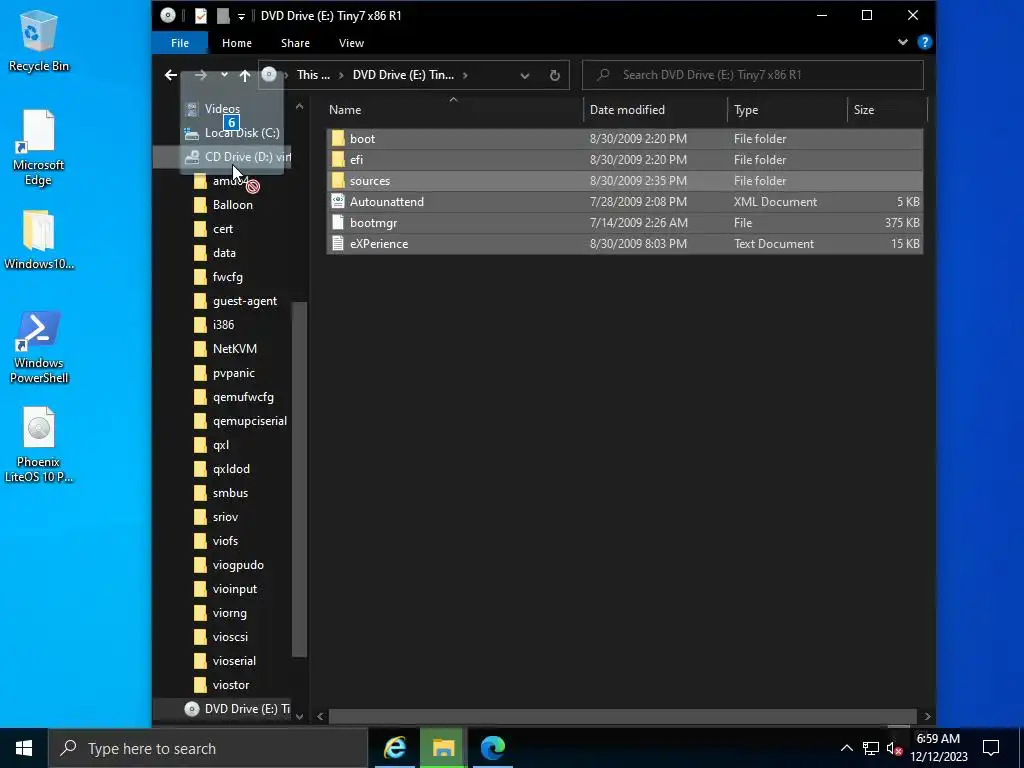Go back using the back arrow
This screenshot has height=768, width=1024.
point(171,75)
